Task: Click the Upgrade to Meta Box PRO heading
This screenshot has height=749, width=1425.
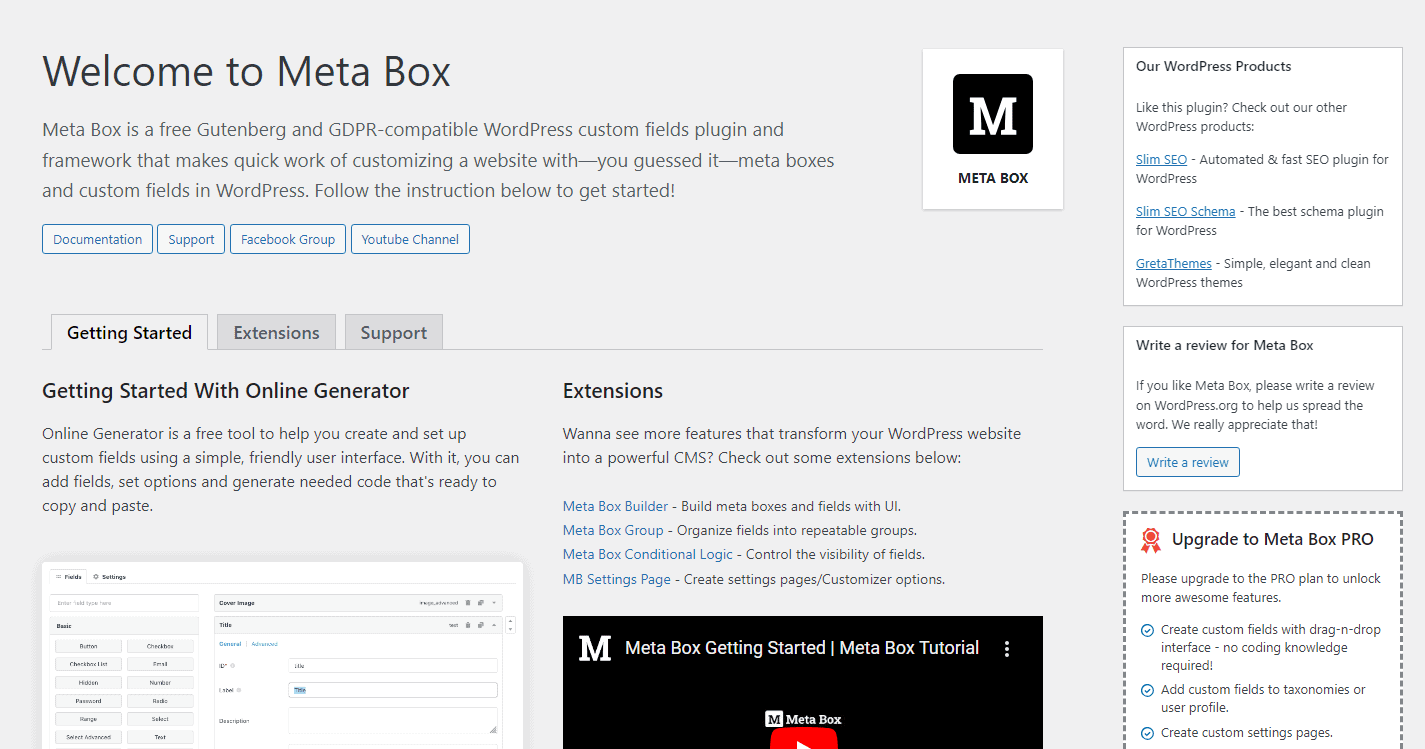Action: 1273,539
